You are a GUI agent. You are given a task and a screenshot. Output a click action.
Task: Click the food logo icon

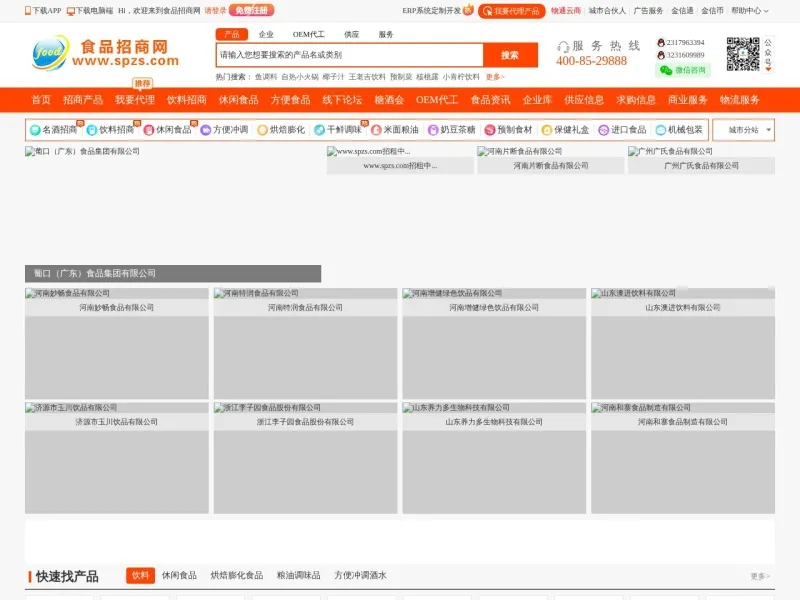50,53
